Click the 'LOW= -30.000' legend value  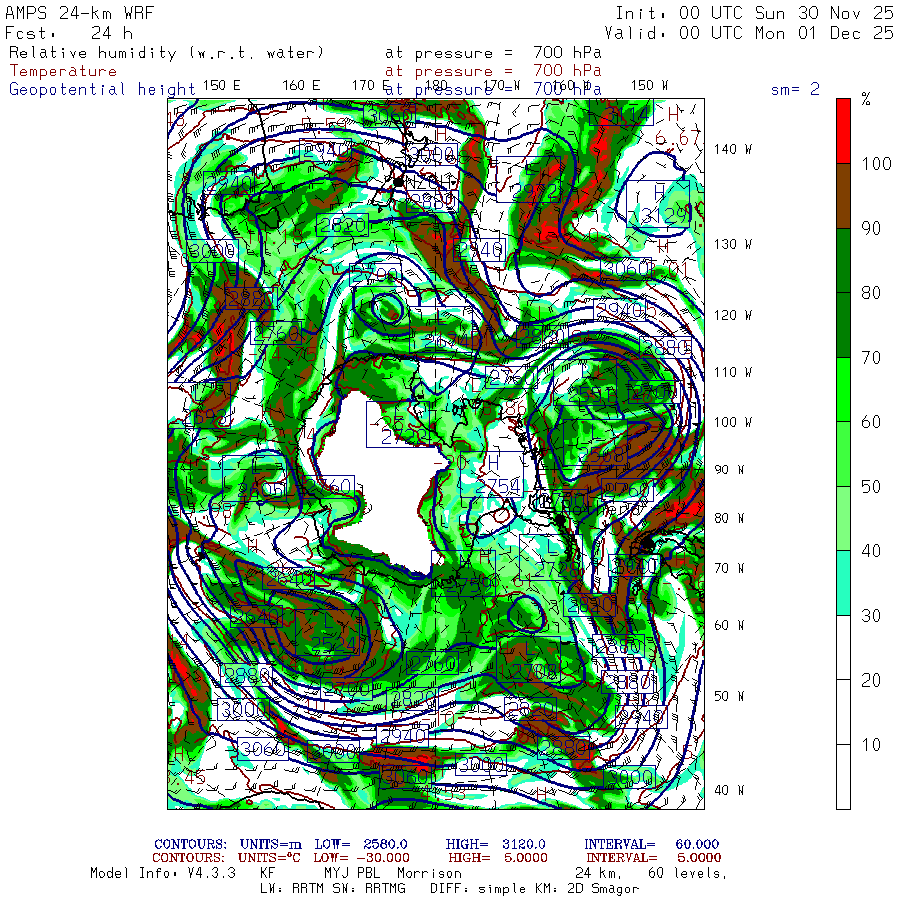tap(361, 858)
